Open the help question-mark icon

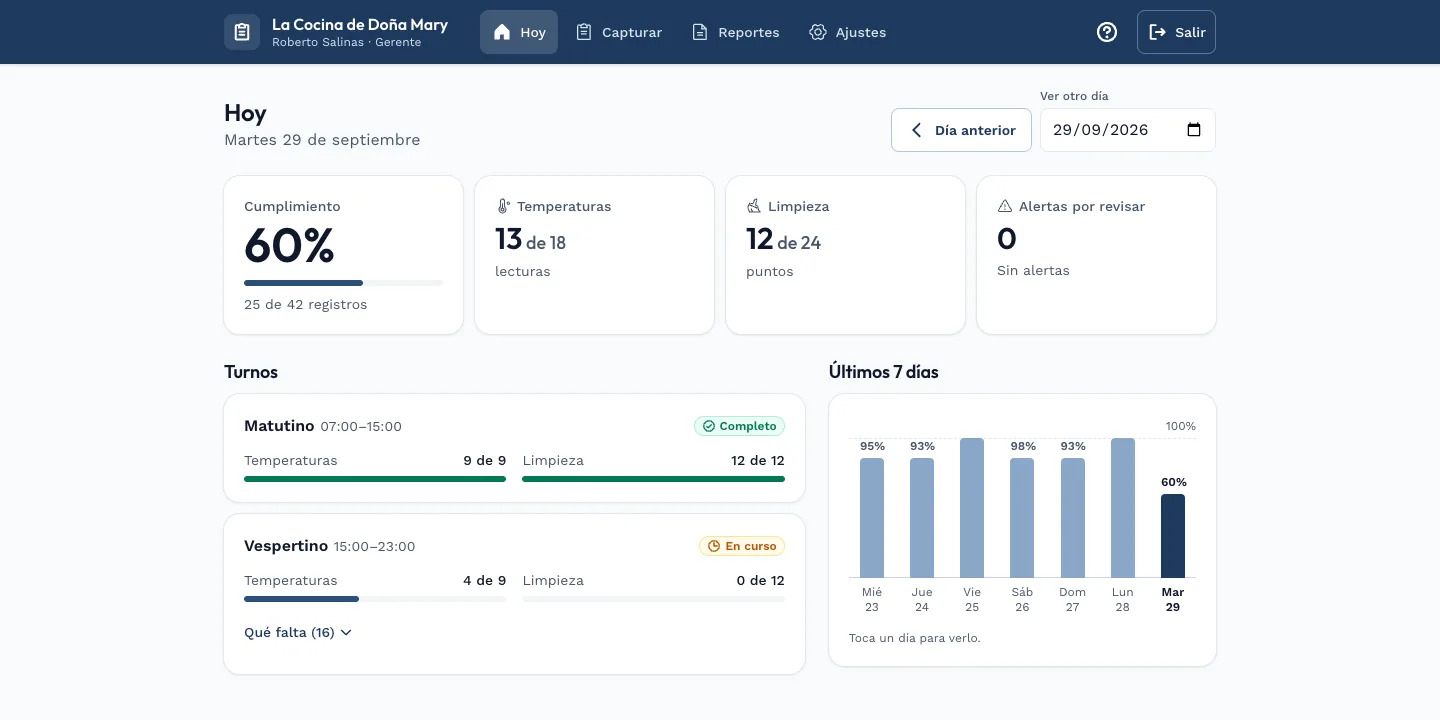coord(1107,32)
